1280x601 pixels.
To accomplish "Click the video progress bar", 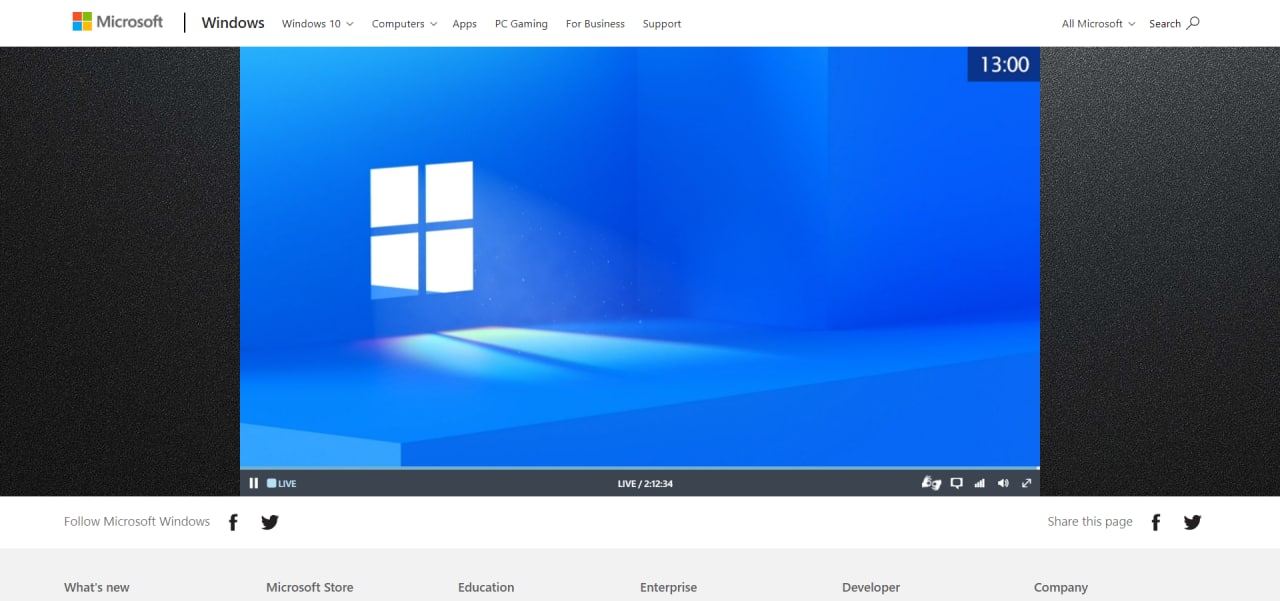I will tap(640, 468).
